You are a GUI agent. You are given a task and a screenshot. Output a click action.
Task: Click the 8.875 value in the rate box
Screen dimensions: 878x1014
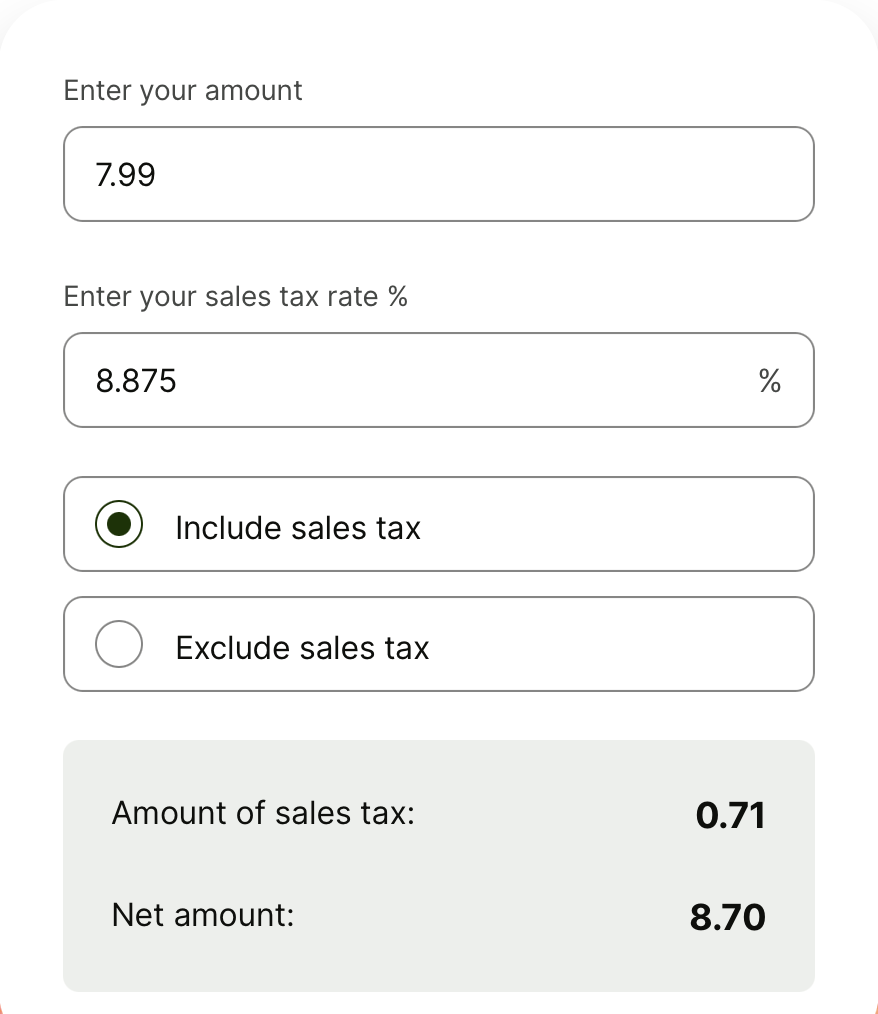[x=135, y=381]
